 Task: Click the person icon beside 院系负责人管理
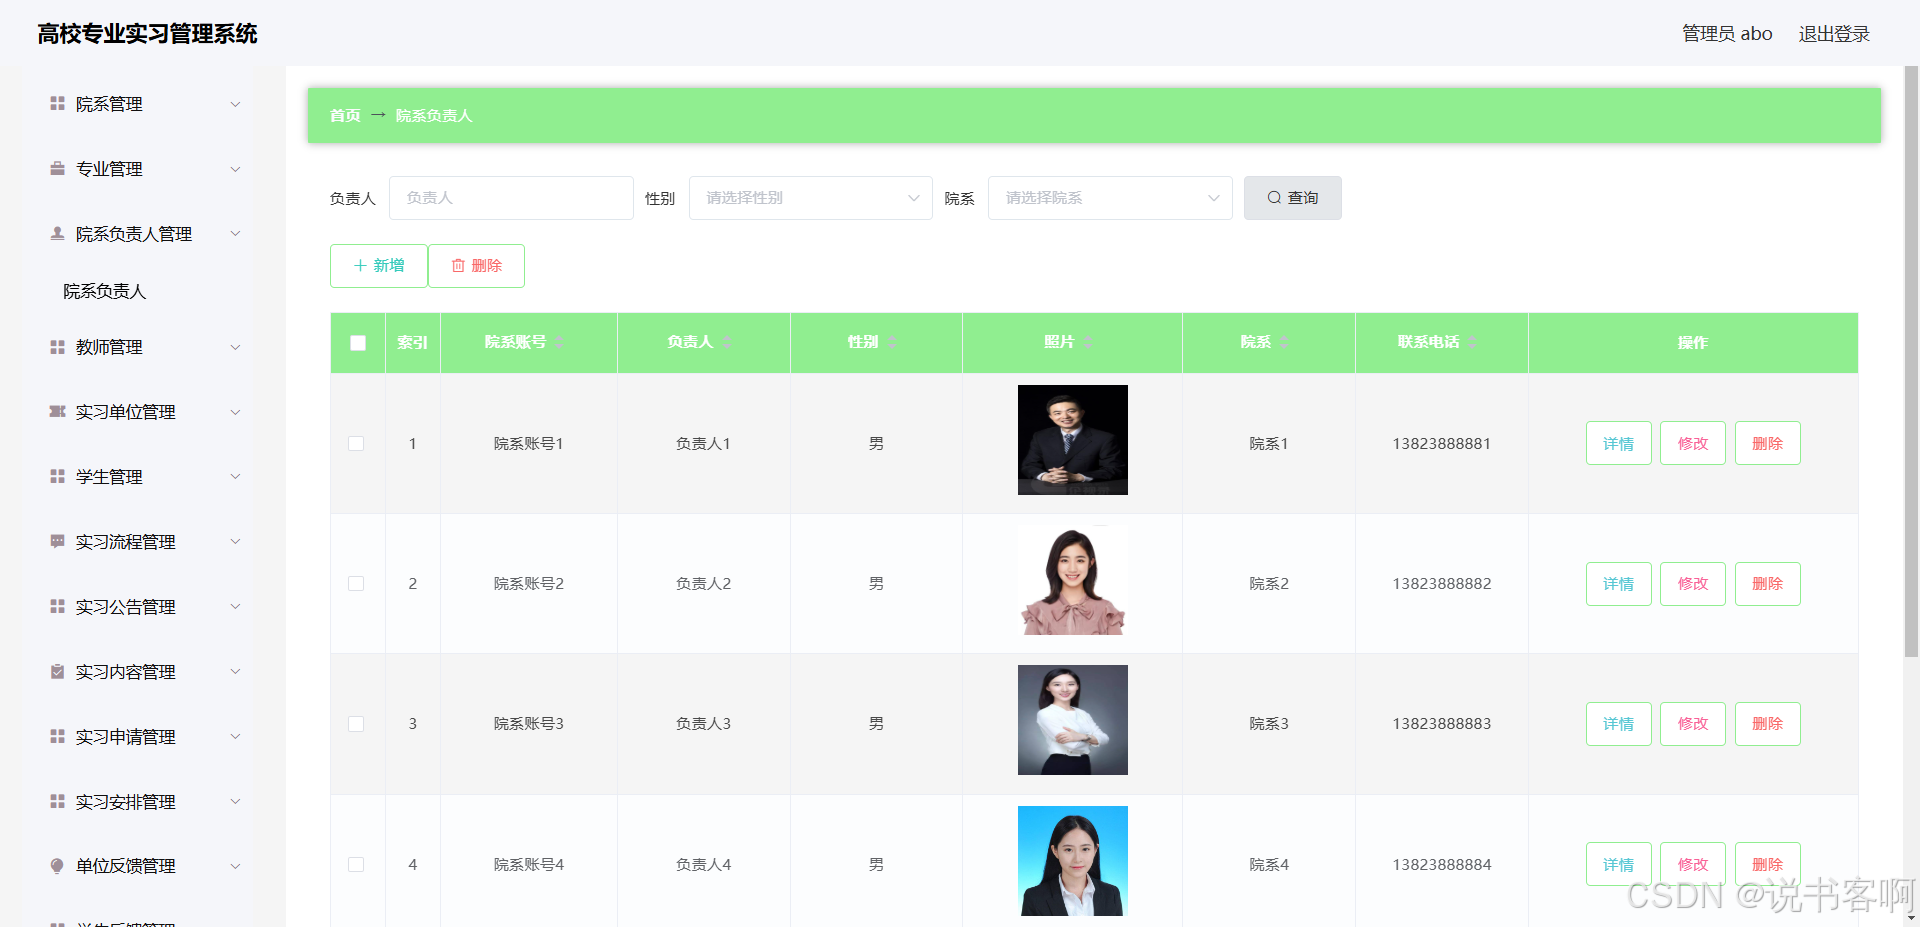point(57,234)
